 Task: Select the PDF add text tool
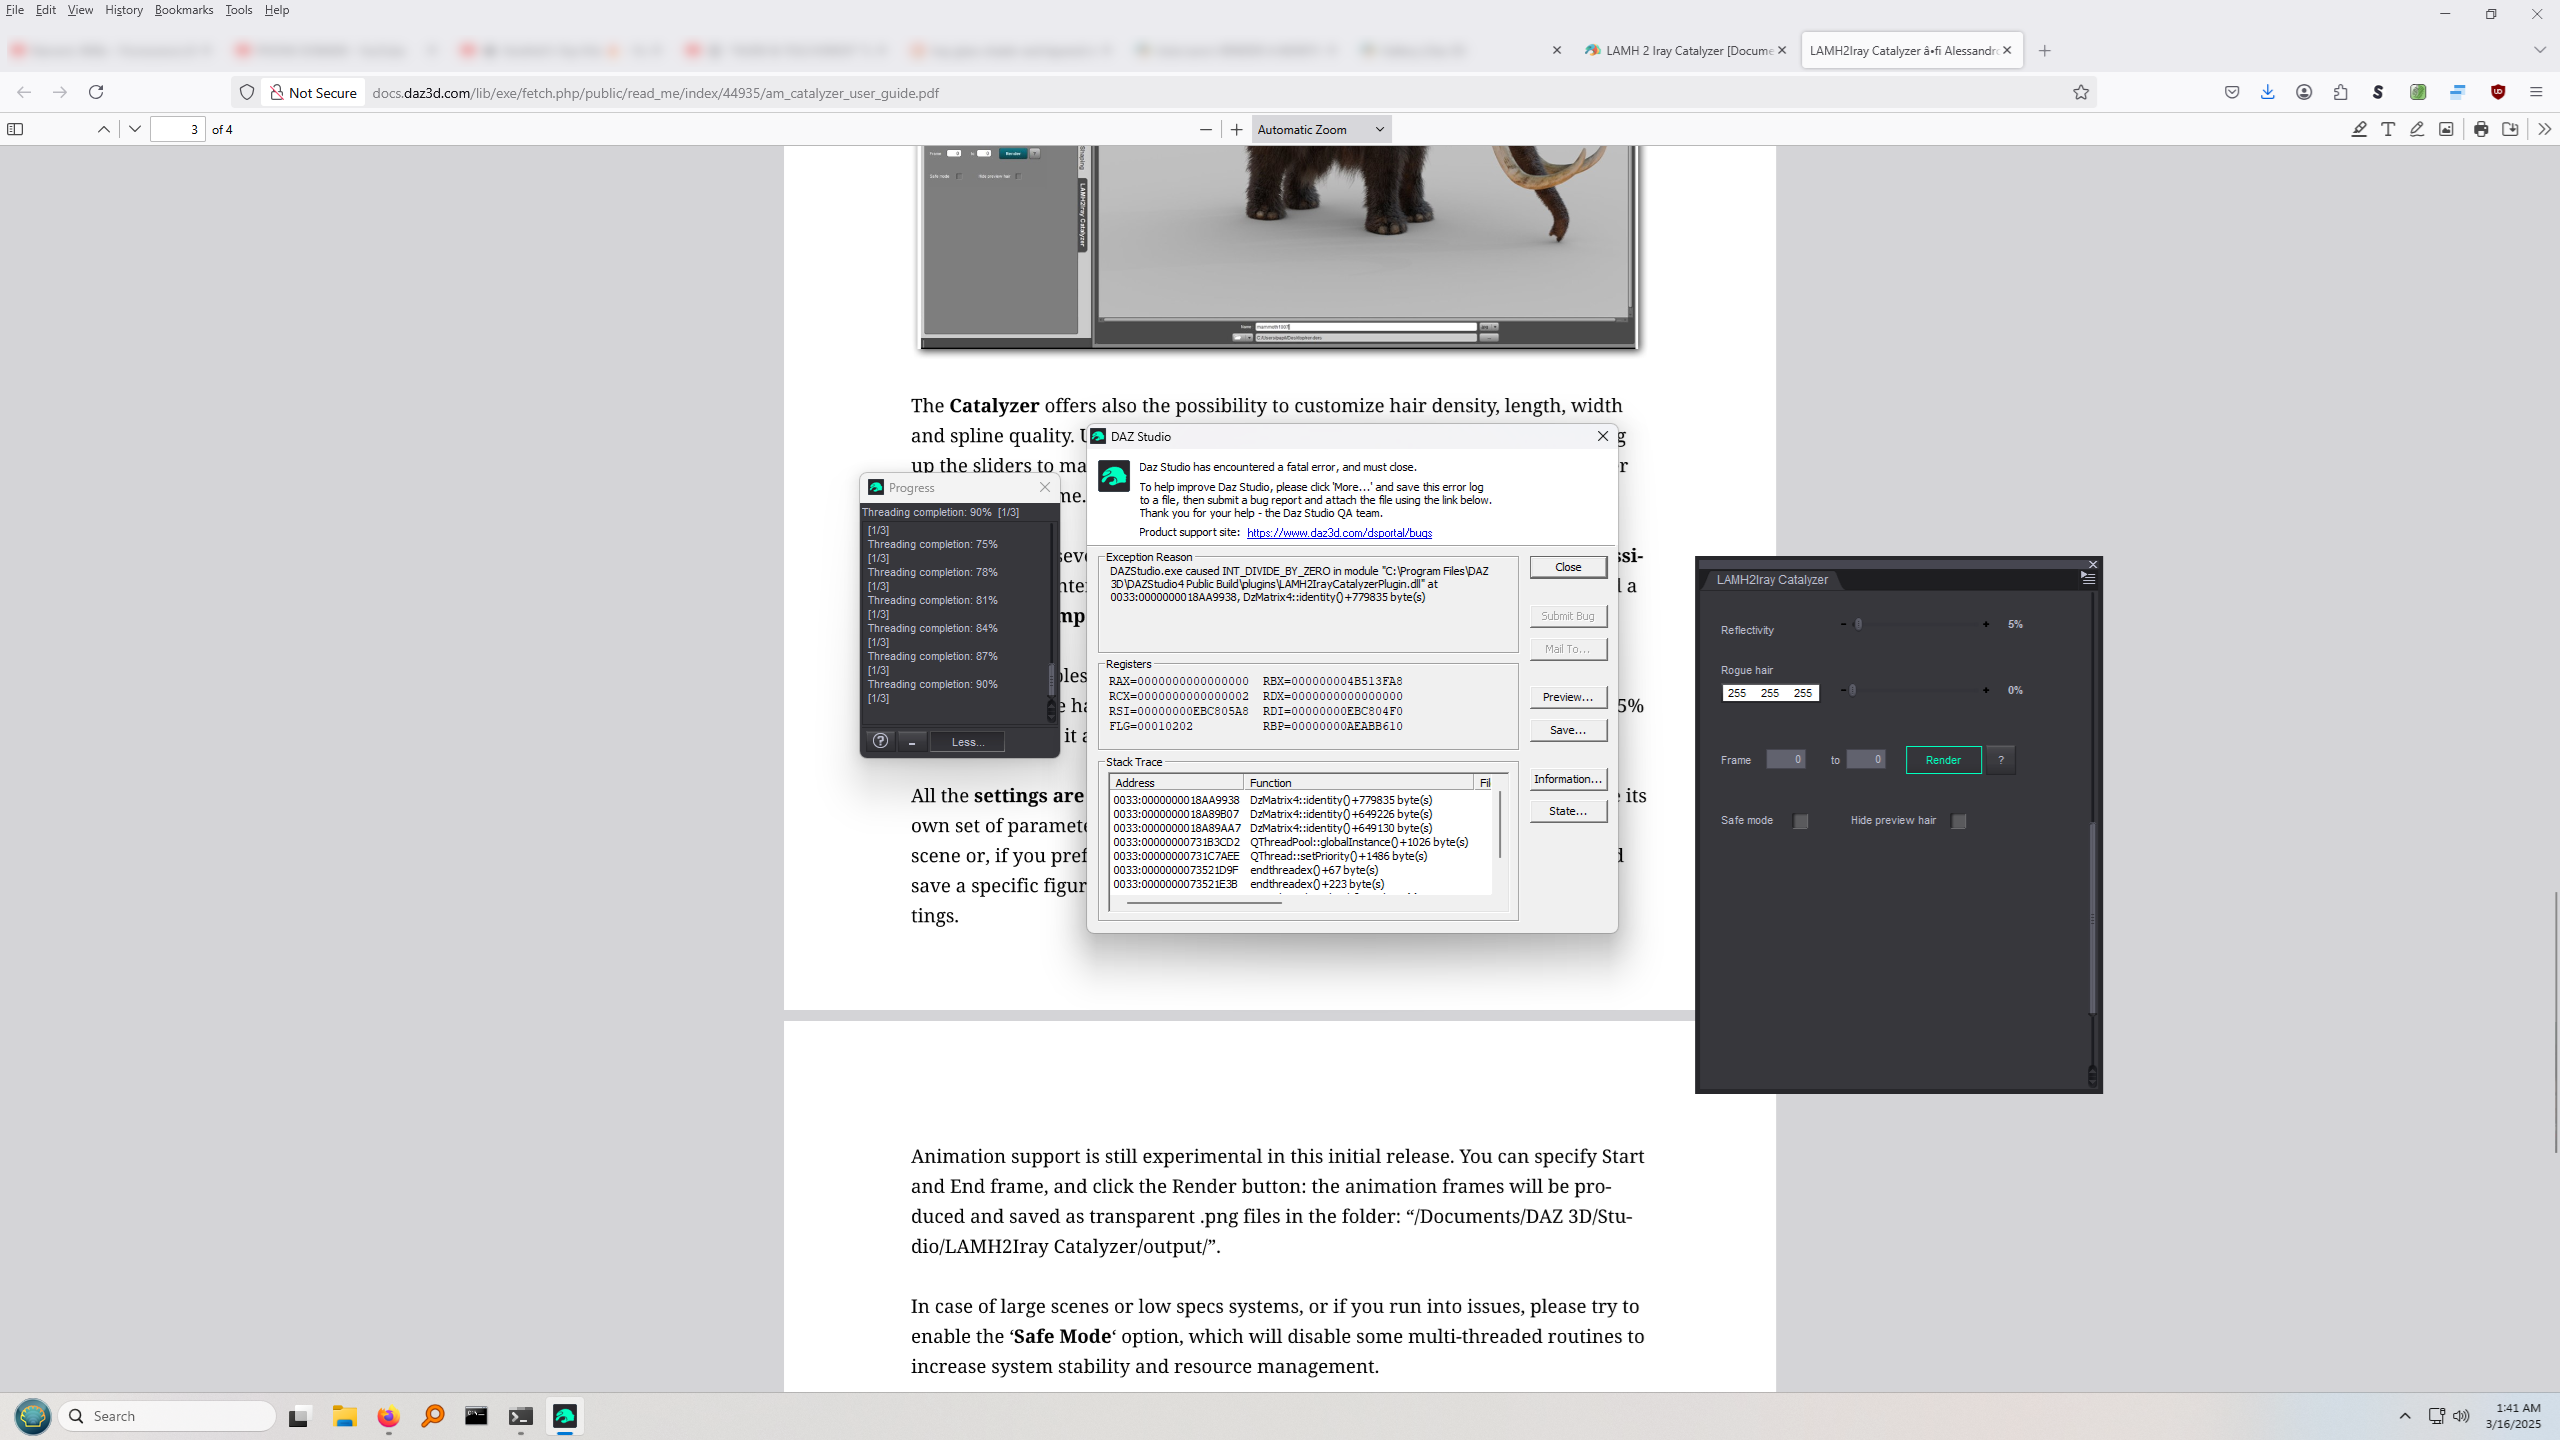tap(2388, 129)
